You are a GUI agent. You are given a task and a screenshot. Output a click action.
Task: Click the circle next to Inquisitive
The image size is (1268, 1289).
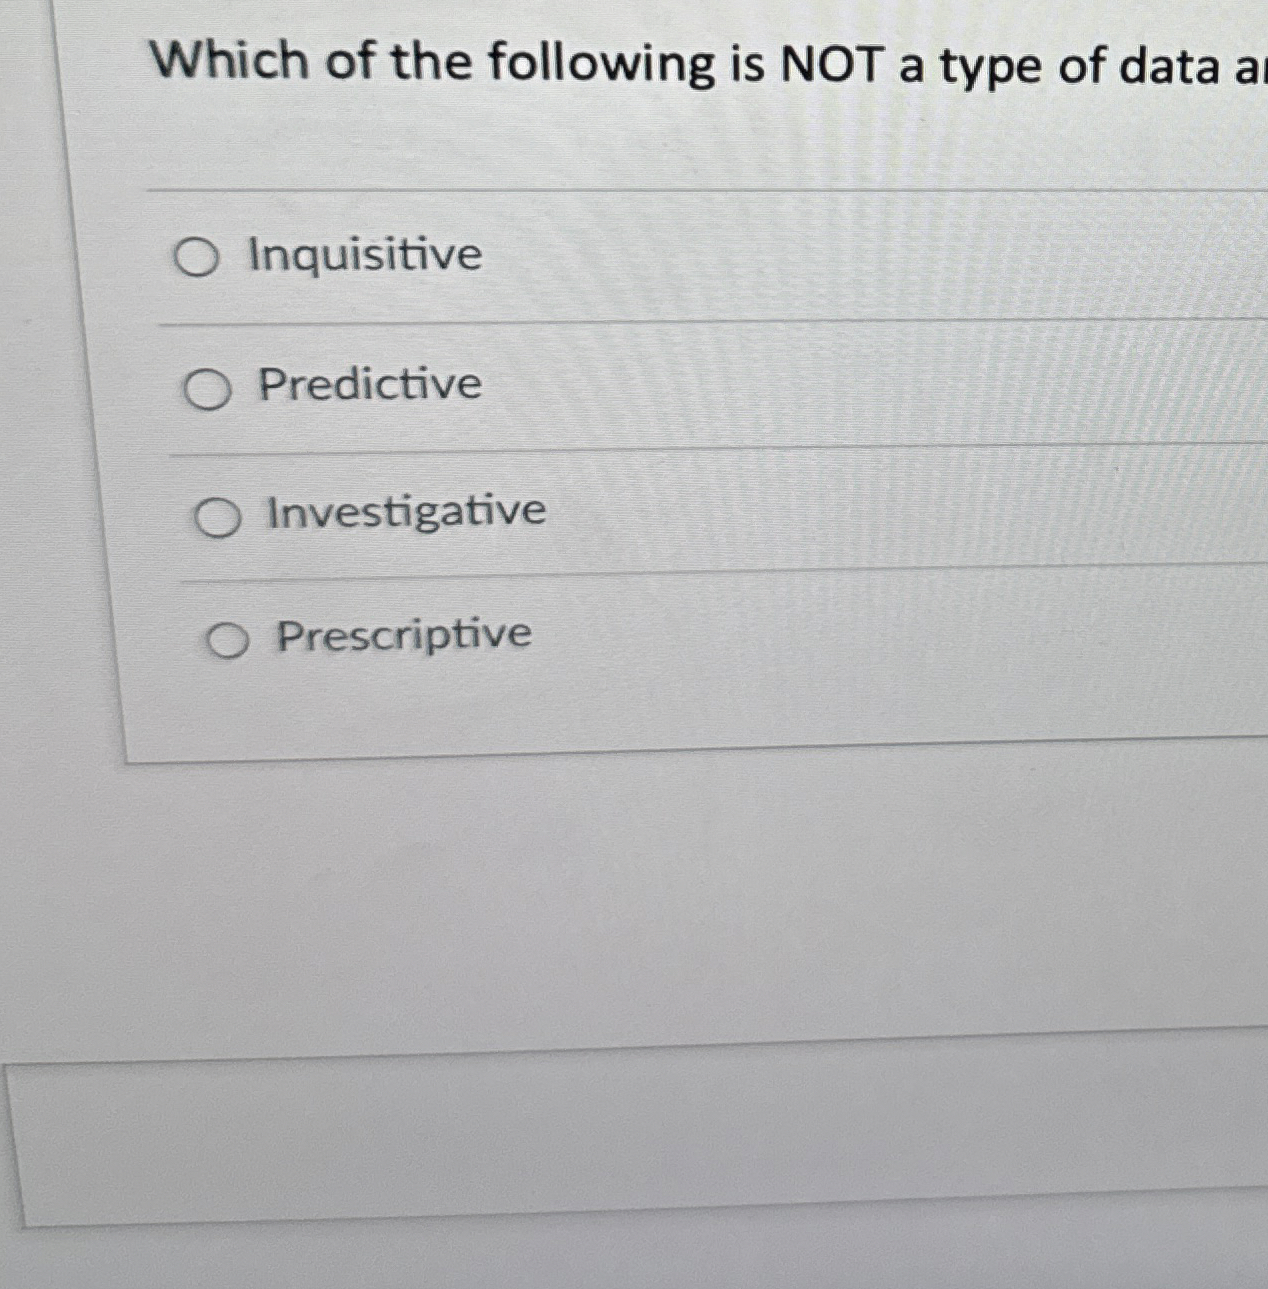click(197, 257)
